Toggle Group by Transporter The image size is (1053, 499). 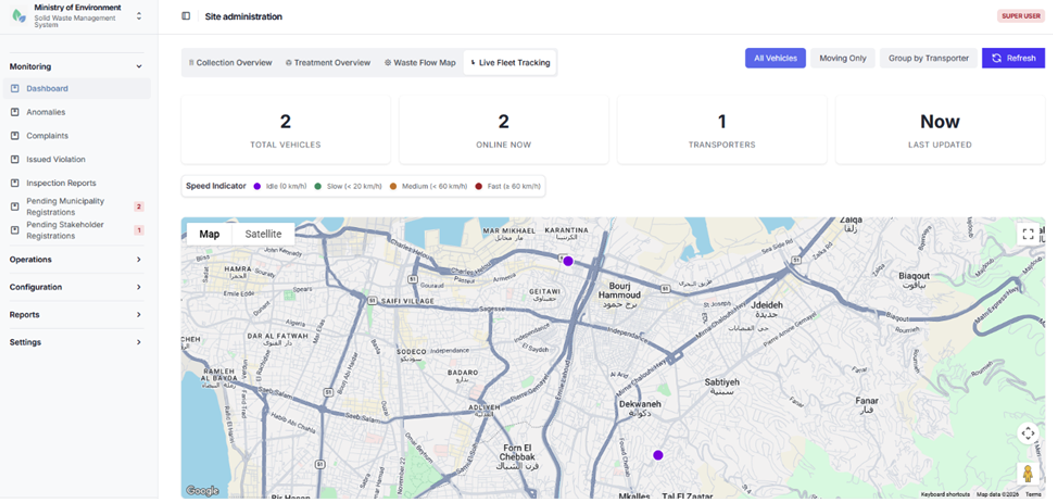[929, 58]
